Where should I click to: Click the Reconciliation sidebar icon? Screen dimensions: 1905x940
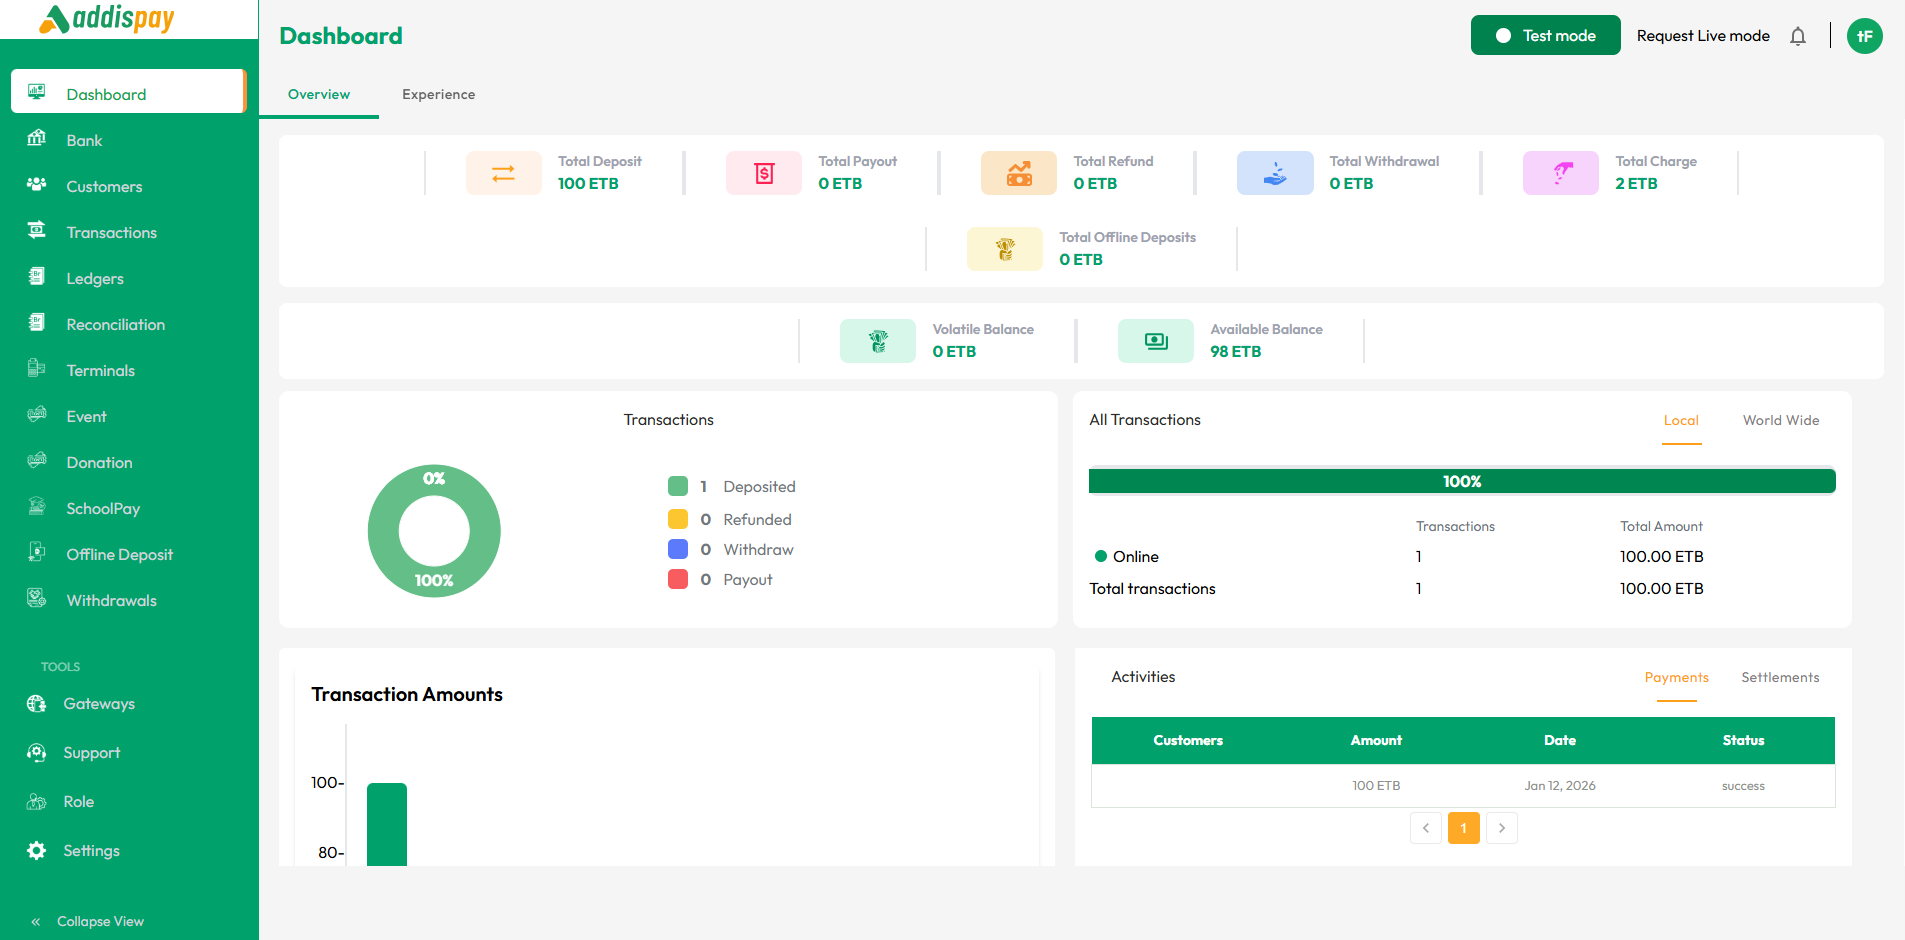click(x=37, y=323)
